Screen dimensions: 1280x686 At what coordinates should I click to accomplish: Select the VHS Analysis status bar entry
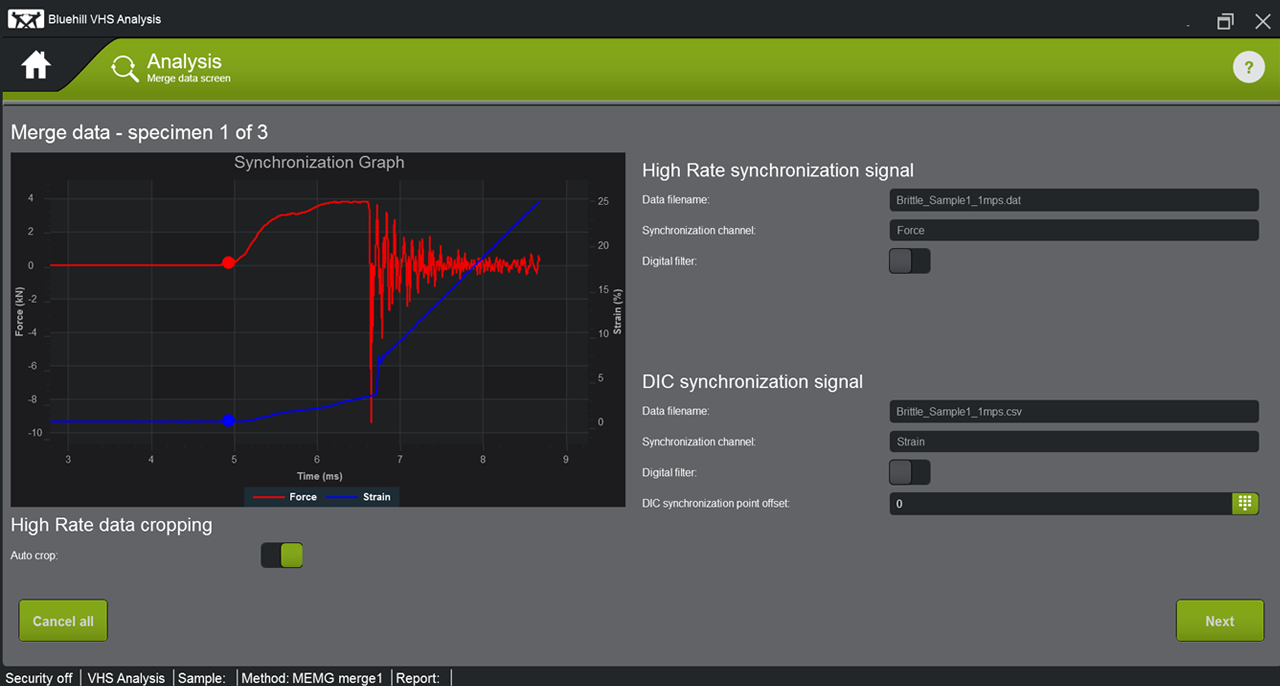pyautogui.click(x=125, y=678)
